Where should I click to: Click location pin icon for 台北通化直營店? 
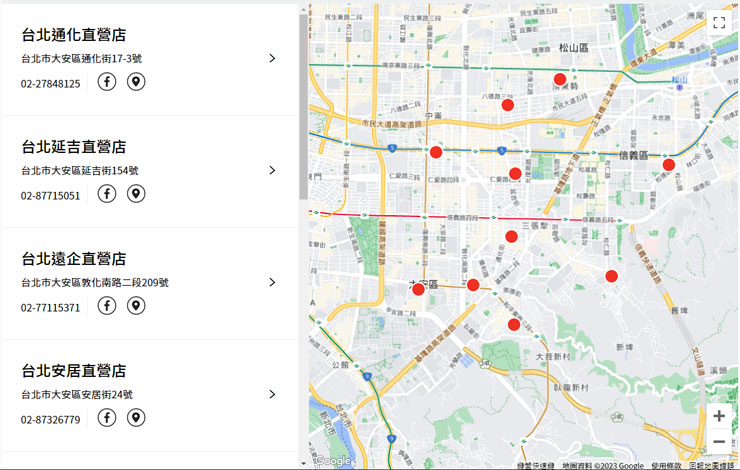point(136,82)
